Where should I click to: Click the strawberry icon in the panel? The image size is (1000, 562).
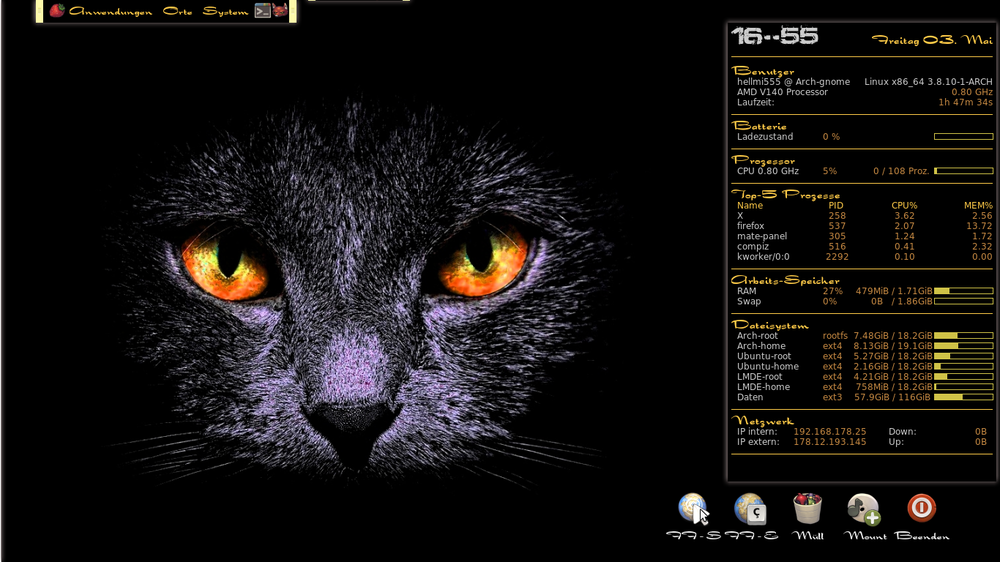[x=57, y=11]
